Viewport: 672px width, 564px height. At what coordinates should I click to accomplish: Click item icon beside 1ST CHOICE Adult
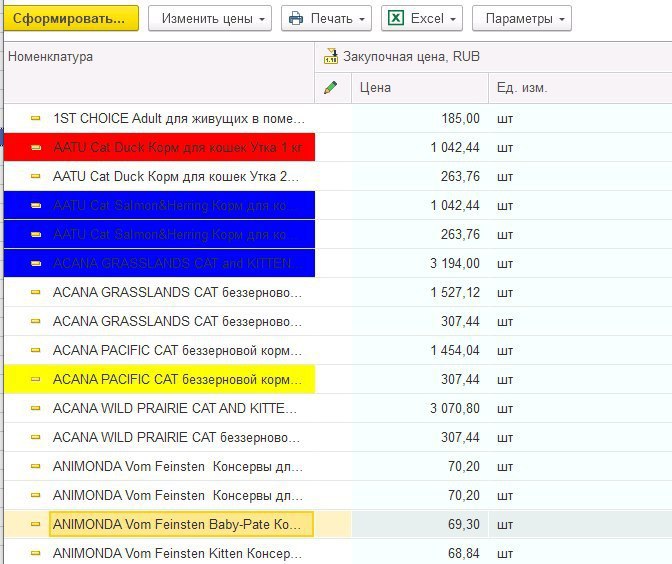(36, 118)
